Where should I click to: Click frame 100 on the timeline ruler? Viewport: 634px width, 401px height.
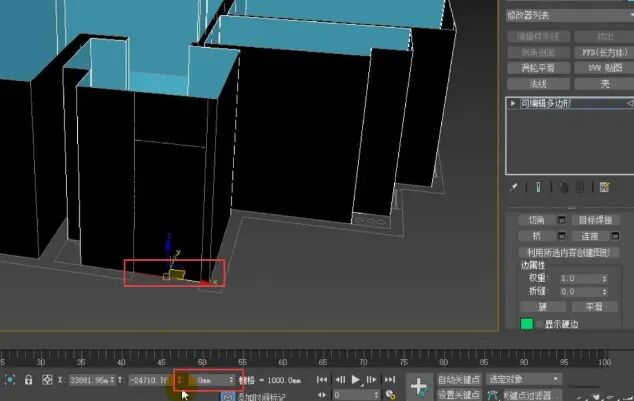coord(604,361)
